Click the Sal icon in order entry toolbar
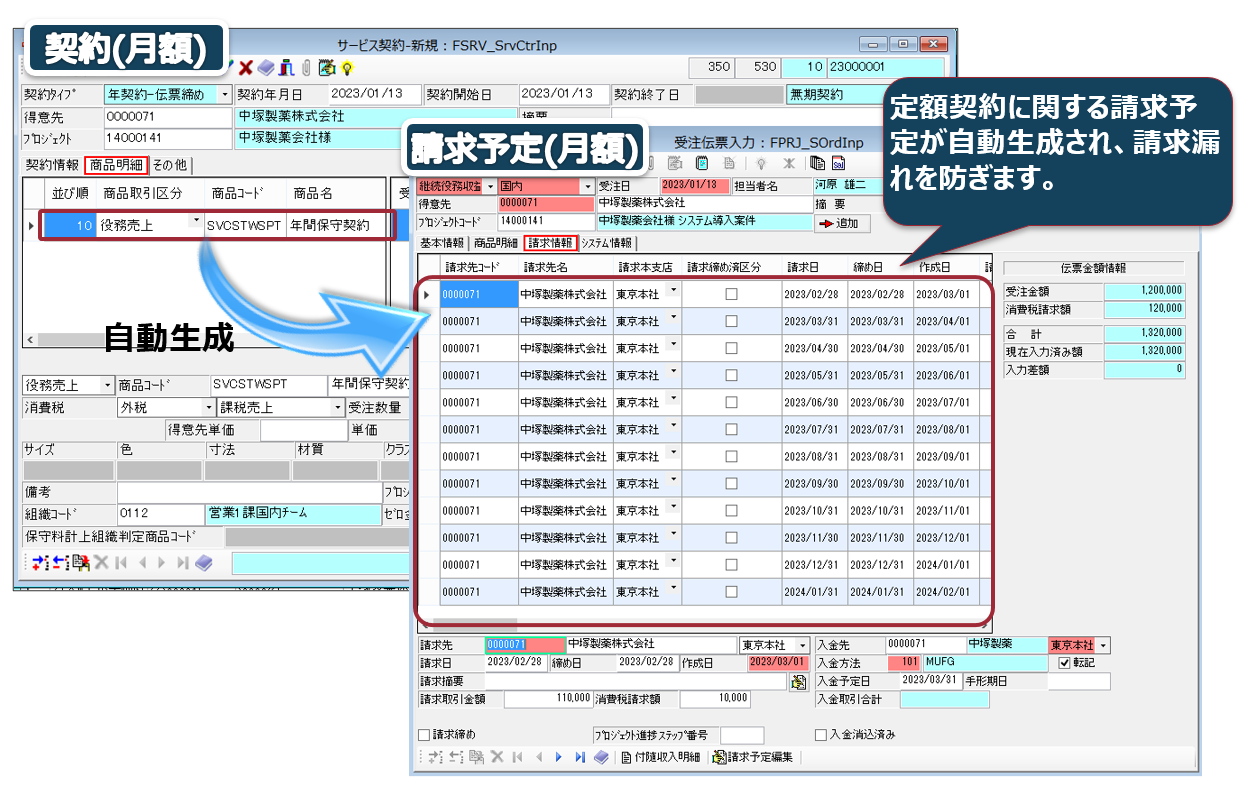The image size is (1244, 787). coord(838,163)
